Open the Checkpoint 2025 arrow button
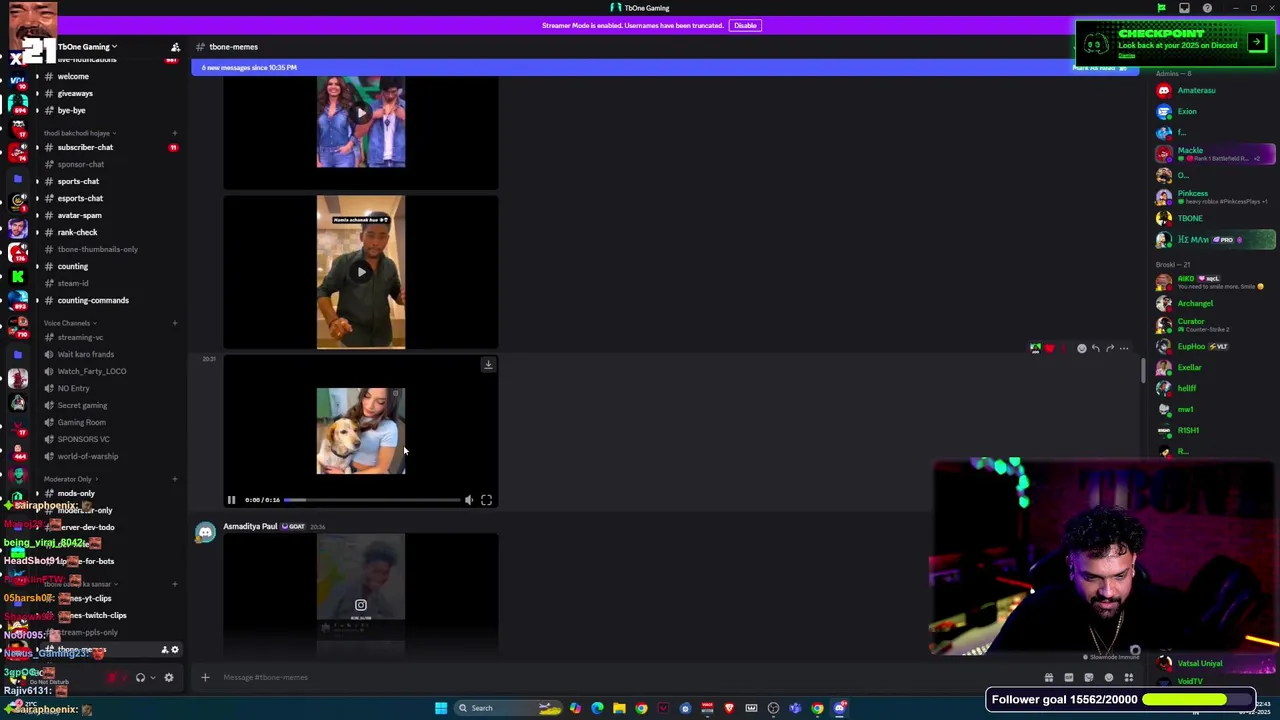The height and width of the screenshot is (720, 1280). (1257, 43)
